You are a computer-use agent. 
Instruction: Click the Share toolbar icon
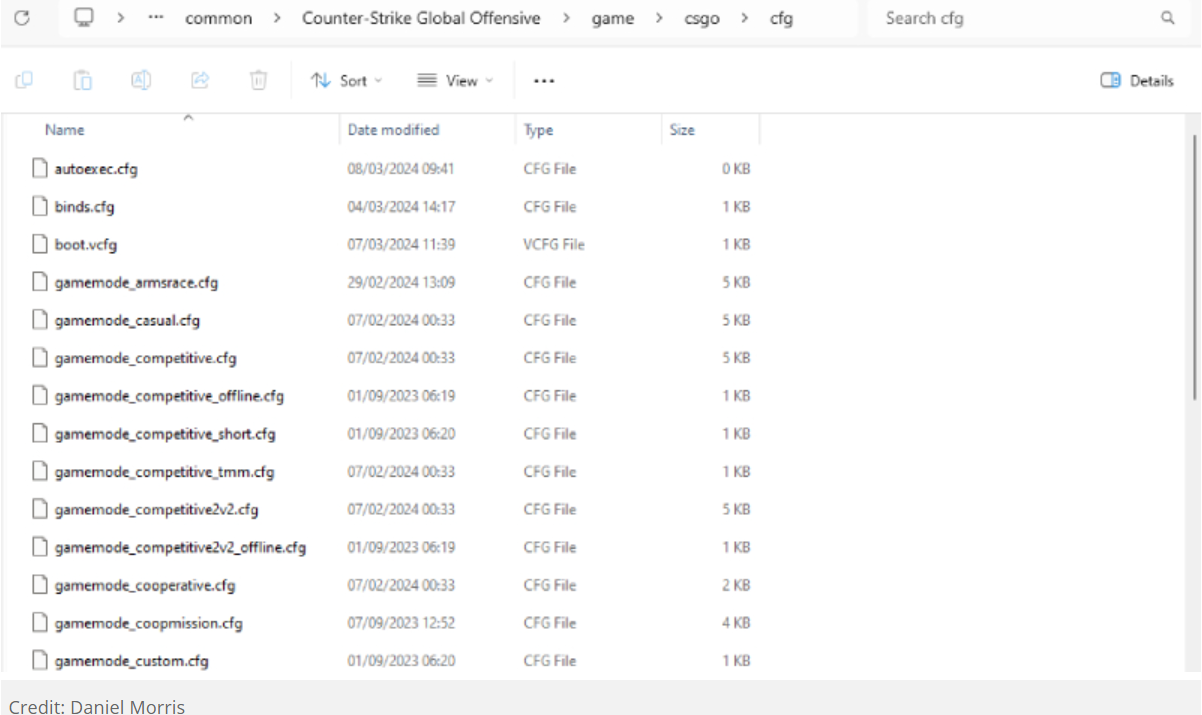[200, 80]
